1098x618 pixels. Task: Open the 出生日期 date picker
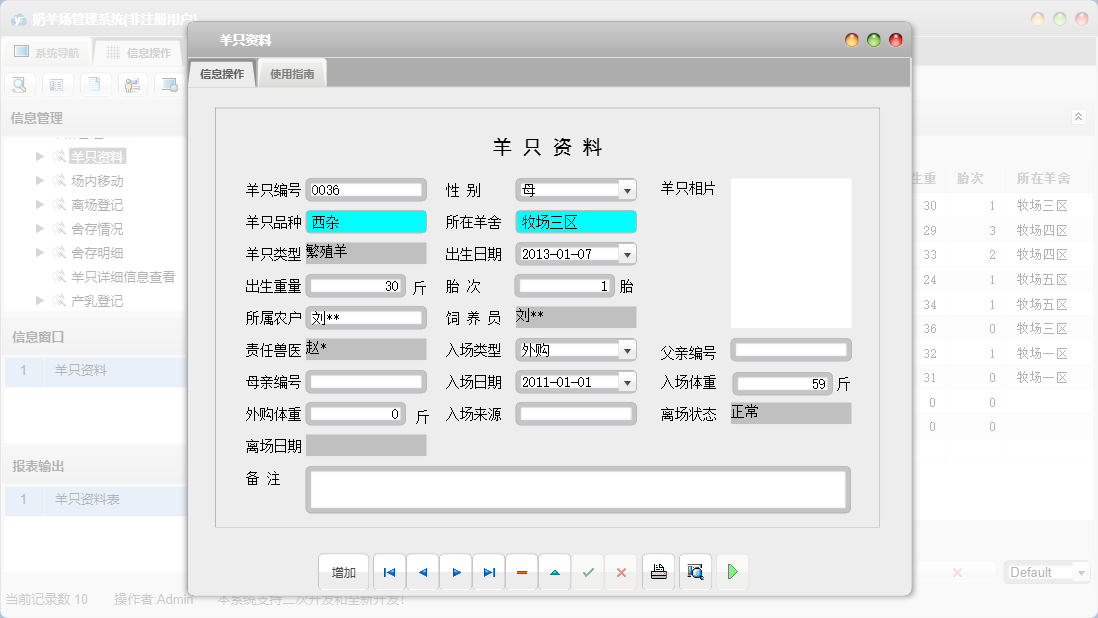pos(626,253)
